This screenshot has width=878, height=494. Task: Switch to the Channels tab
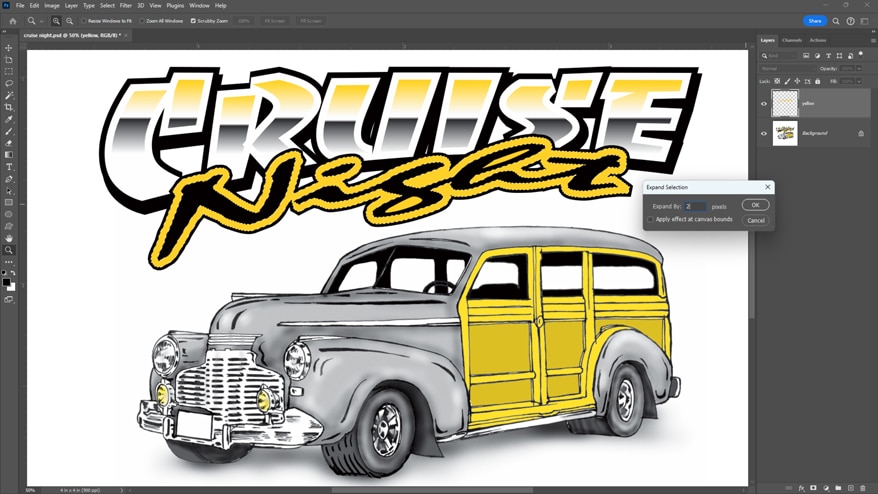(x=792, y=40)
